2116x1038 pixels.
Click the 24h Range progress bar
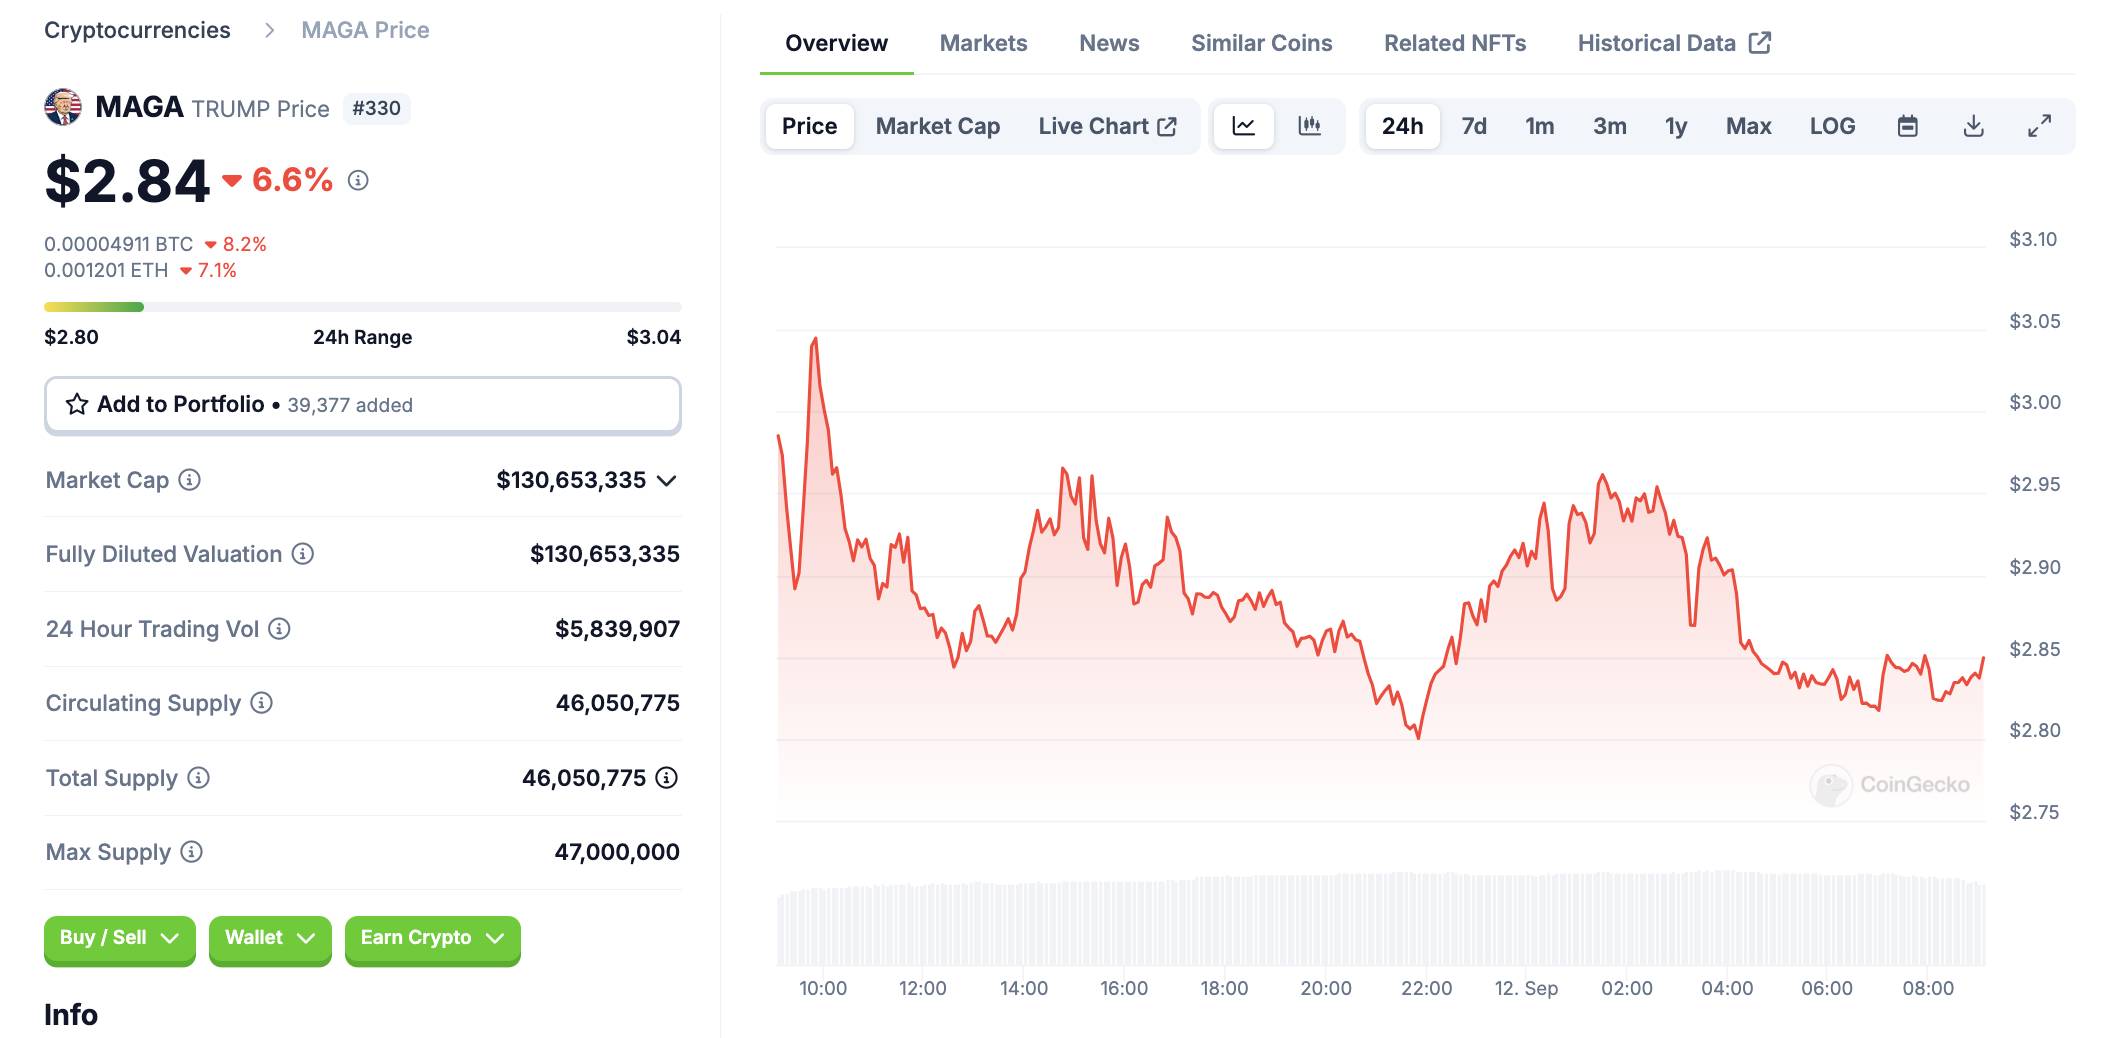coord(363,307)
